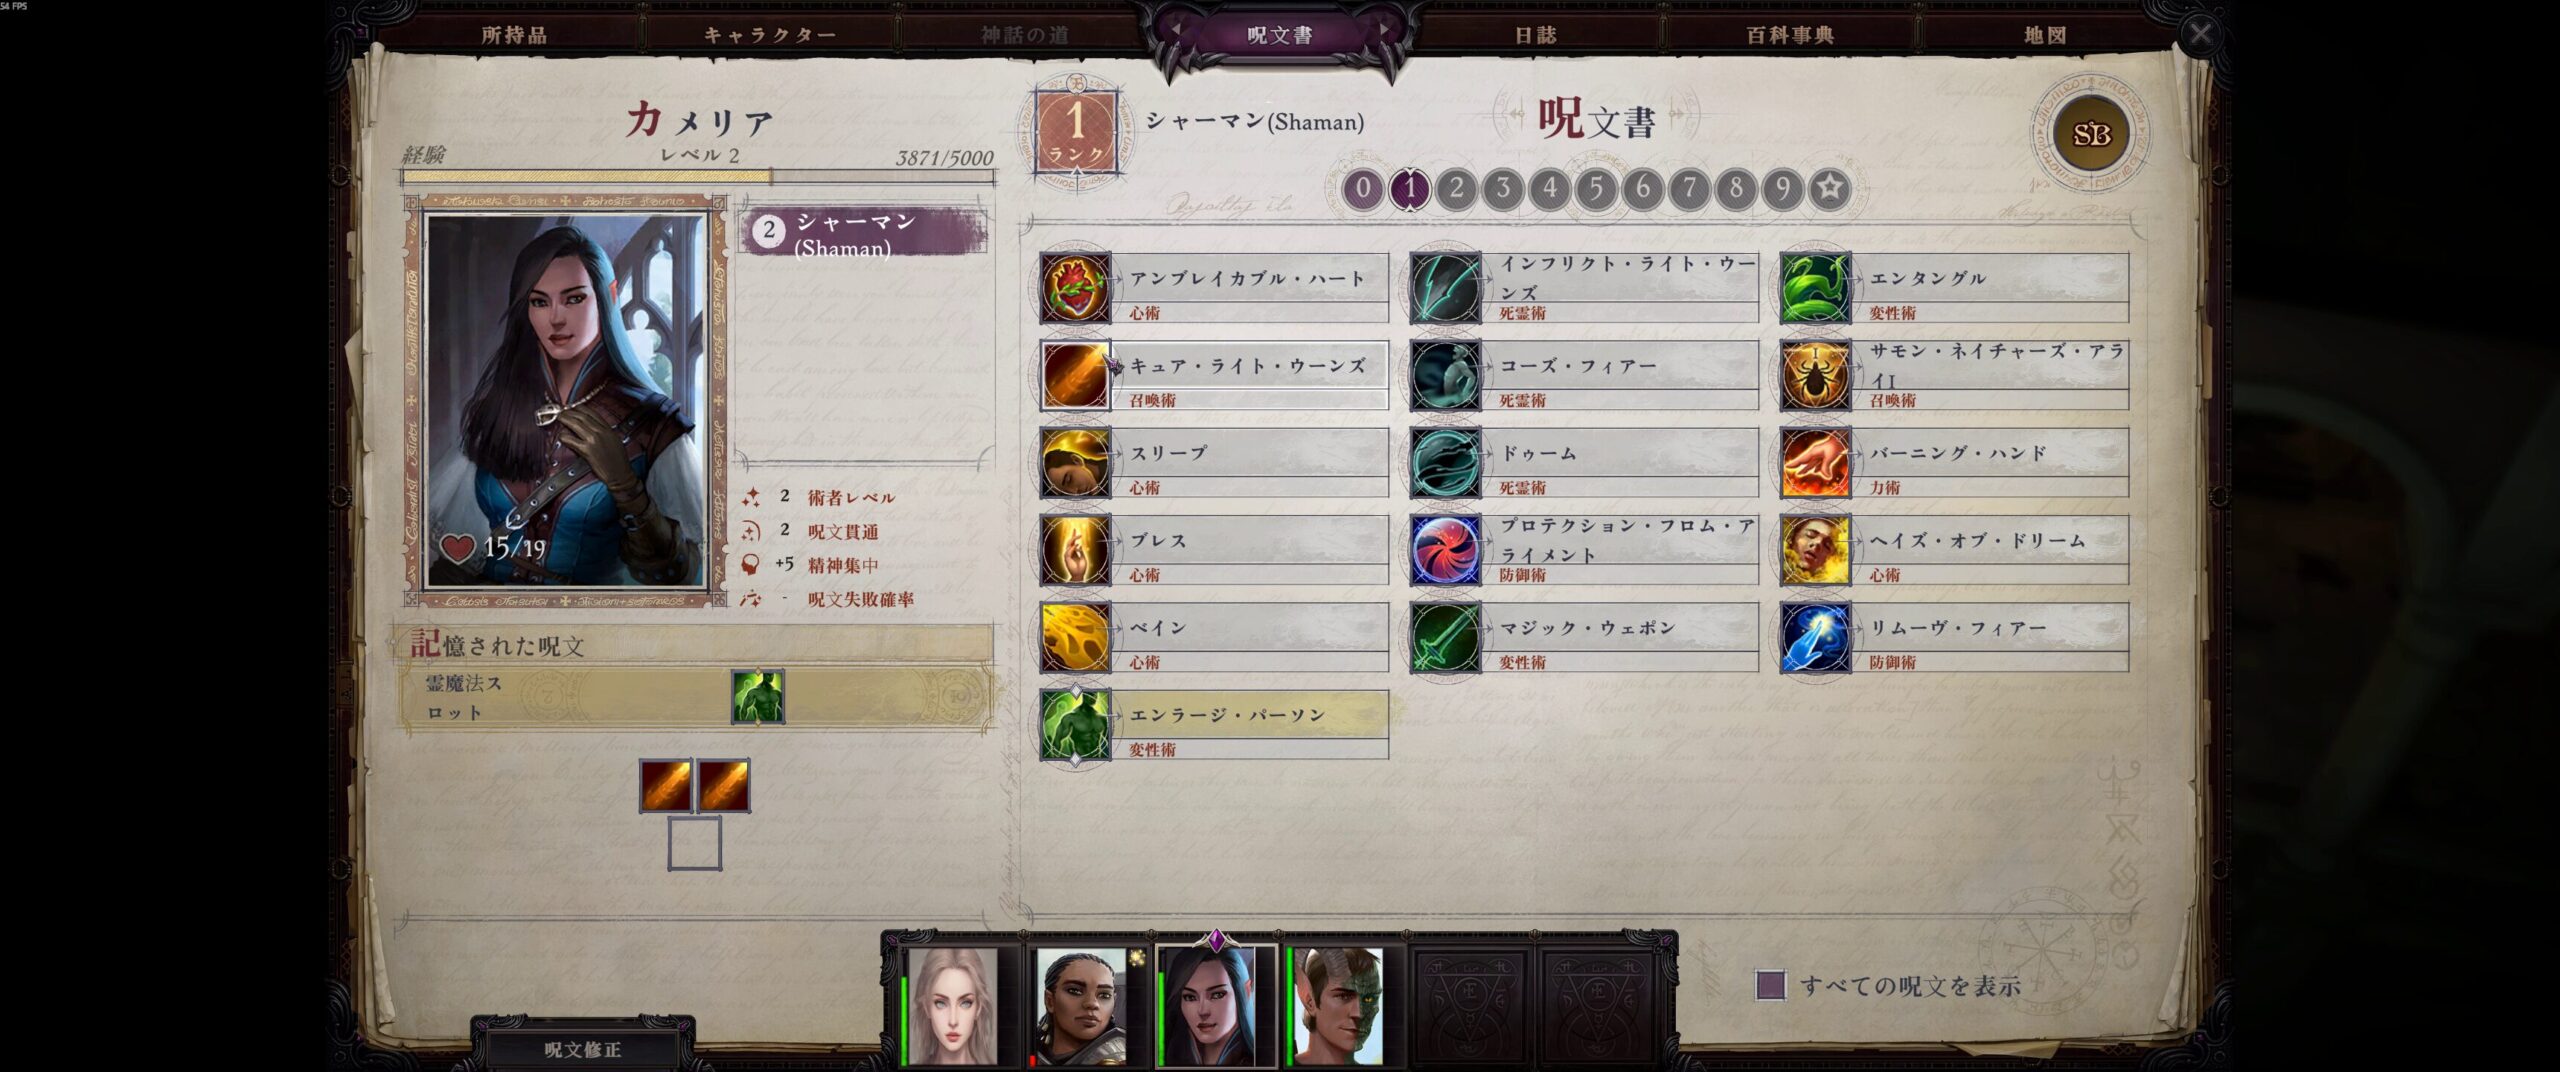Select the ドゥーム spell icon
The width and height of the screenshot is (2560, 1072).
pyautogui.click(x=1445, y=463)
